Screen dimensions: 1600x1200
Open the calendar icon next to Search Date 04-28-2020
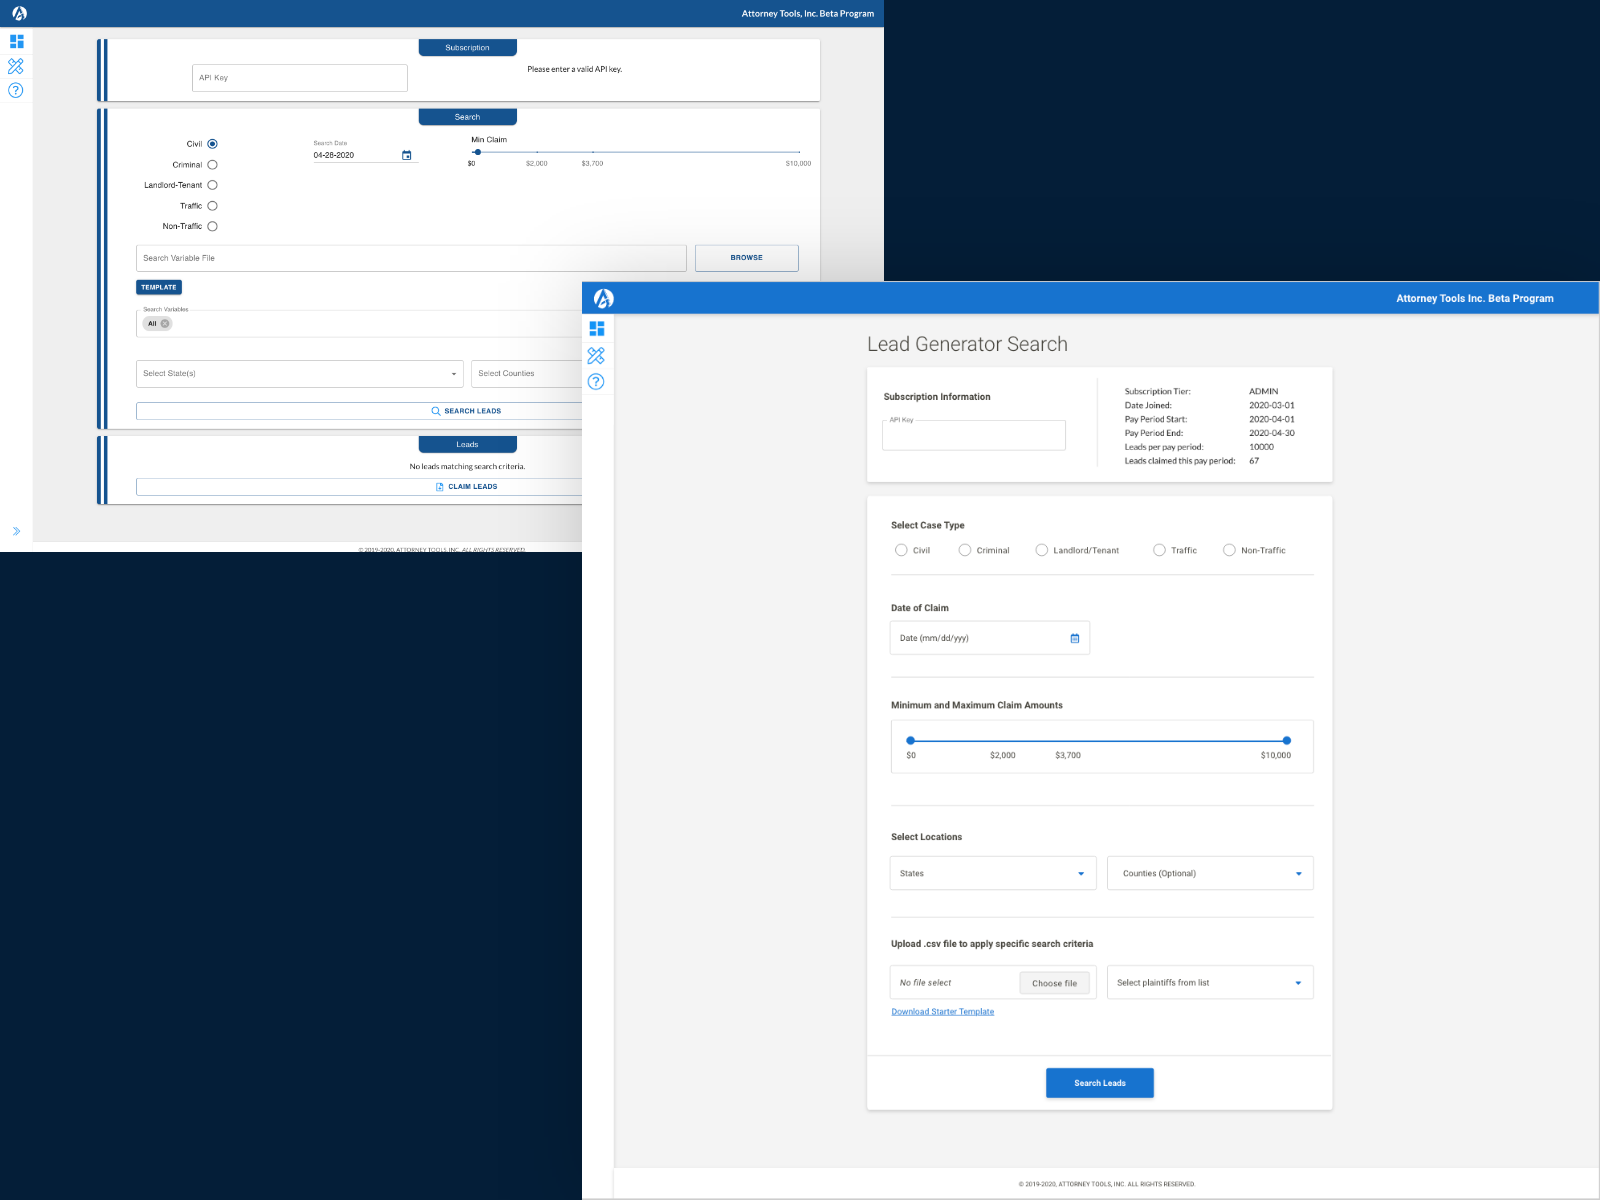(407, 155)
